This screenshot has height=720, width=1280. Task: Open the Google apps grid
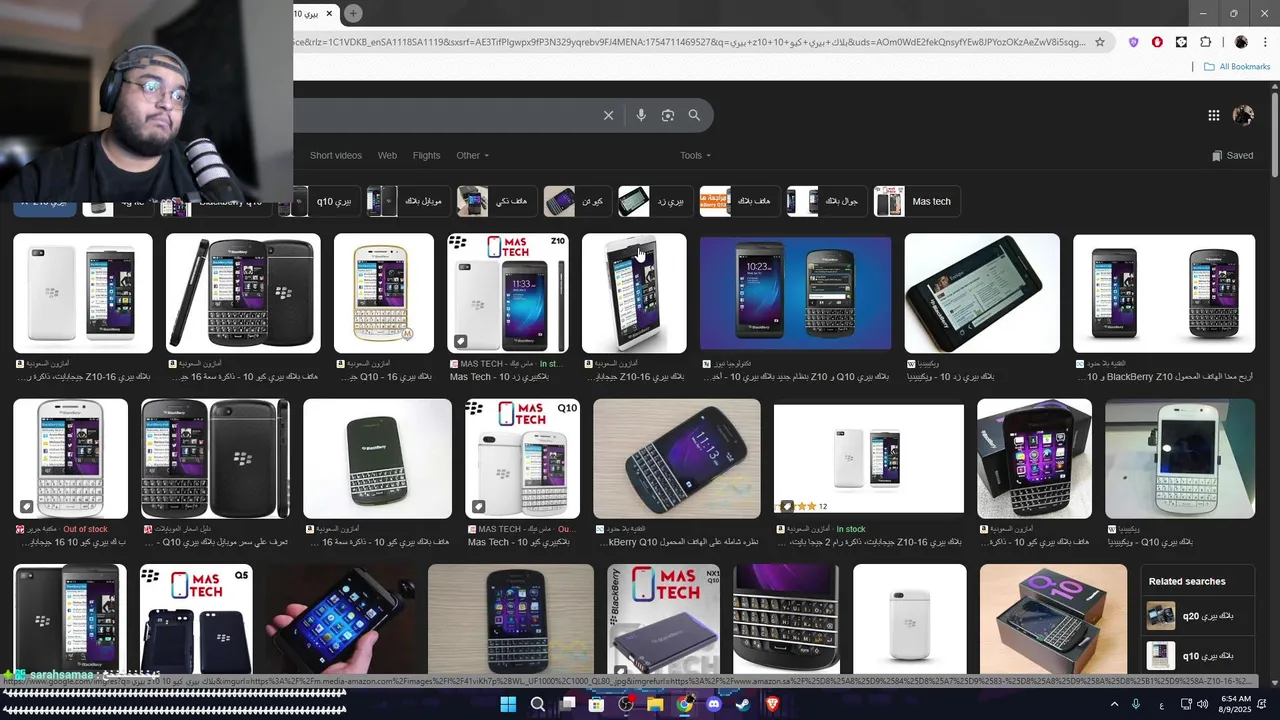(1213, 115)
